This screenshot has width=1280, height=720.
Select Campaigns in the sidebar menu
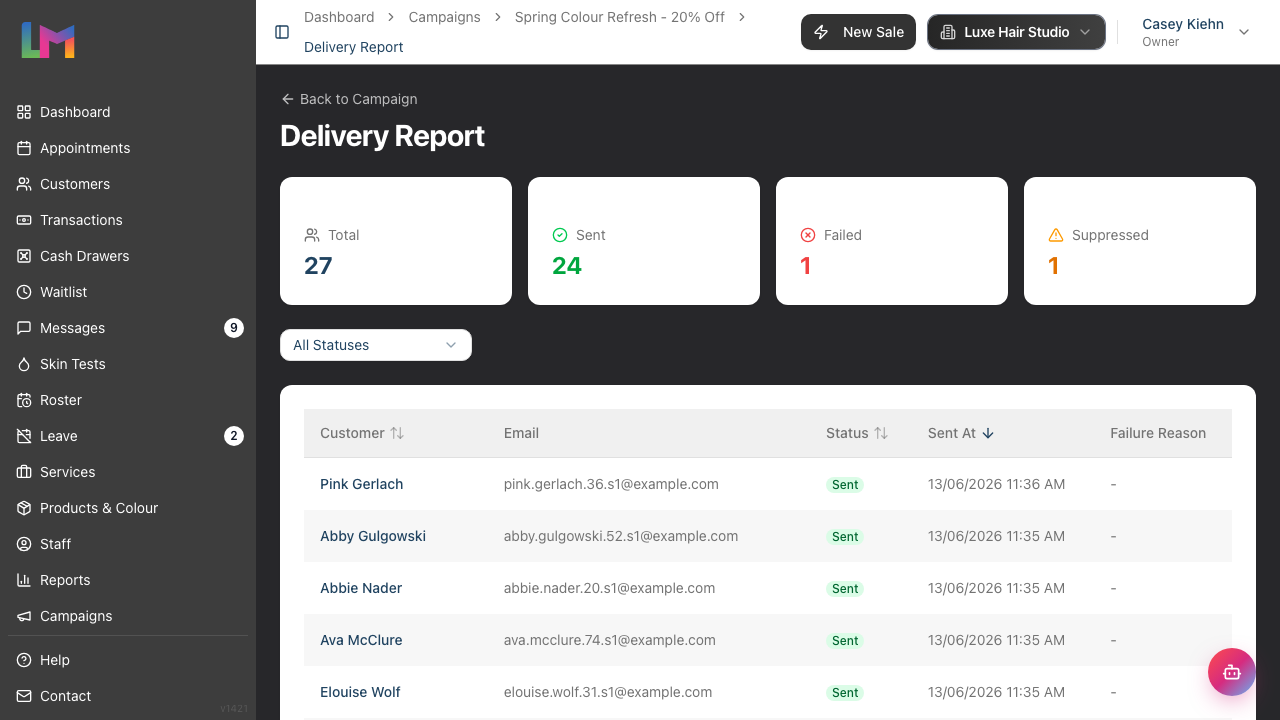128,616
